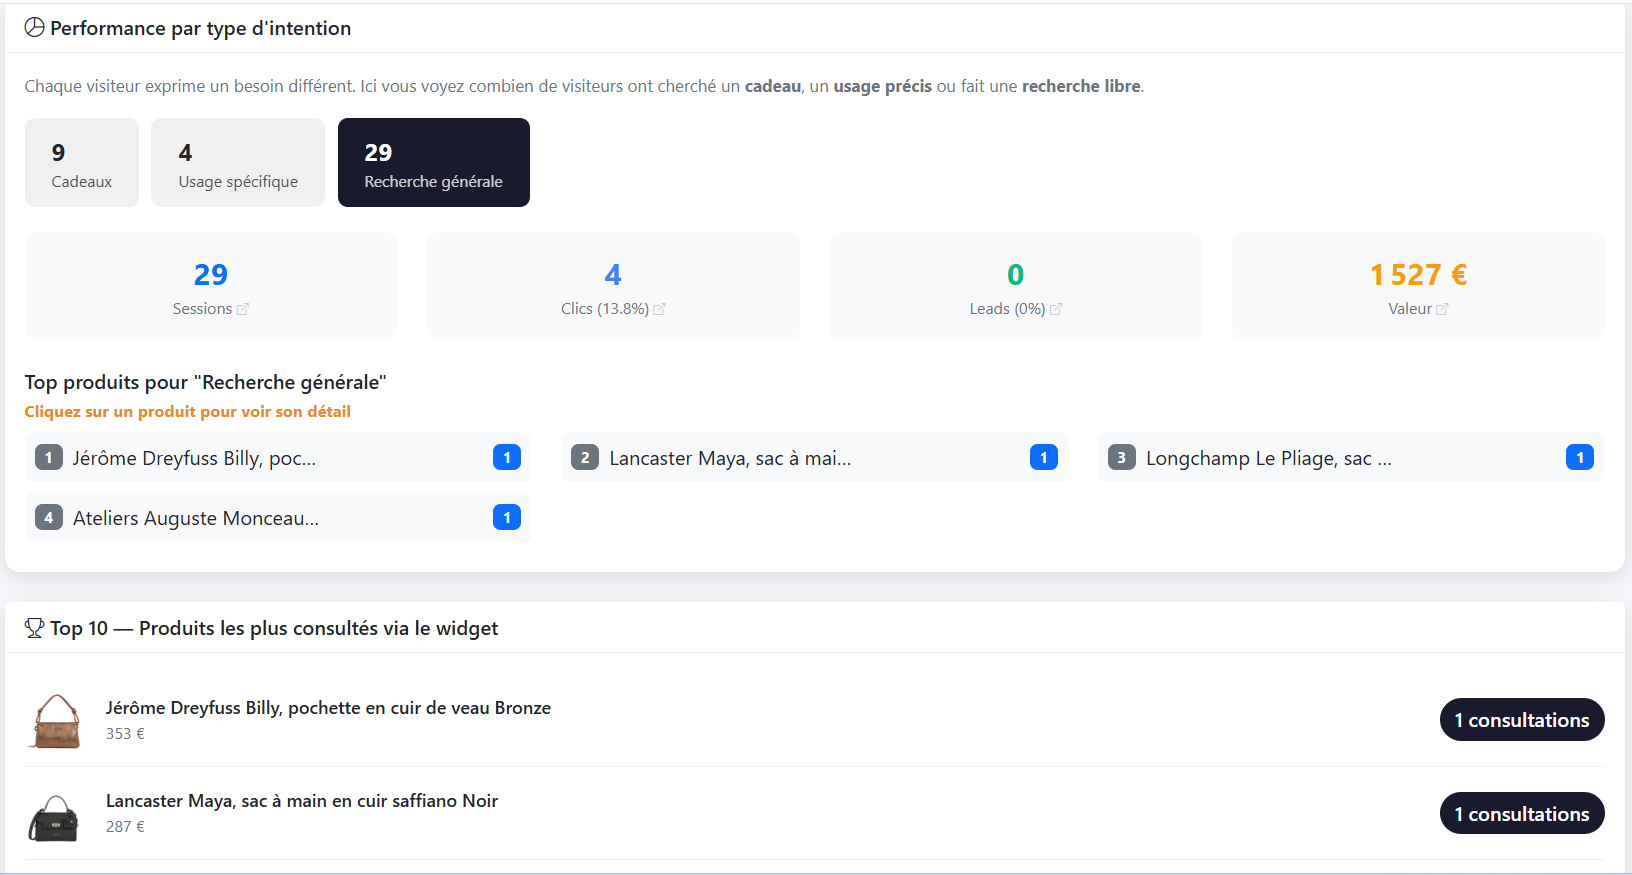Open the external link icon beside 'Valeur'

tap(1442, 309)
